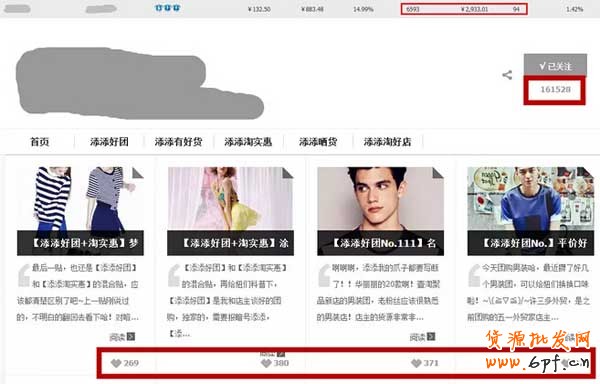
Task: Like the first post with 269 hearts
Action: pos(125,363)
